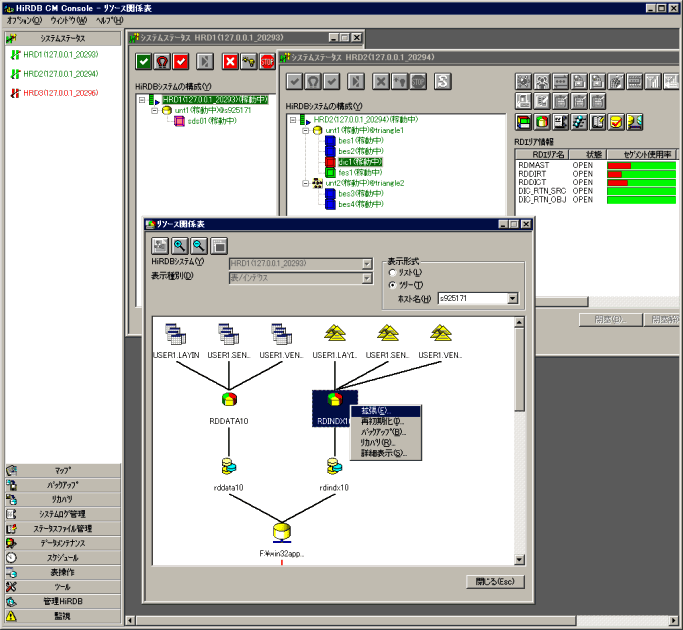This screenshot has height=630, width=683.
Task: Choose 拡張 from the context menu
Action: tap(376, 410)
